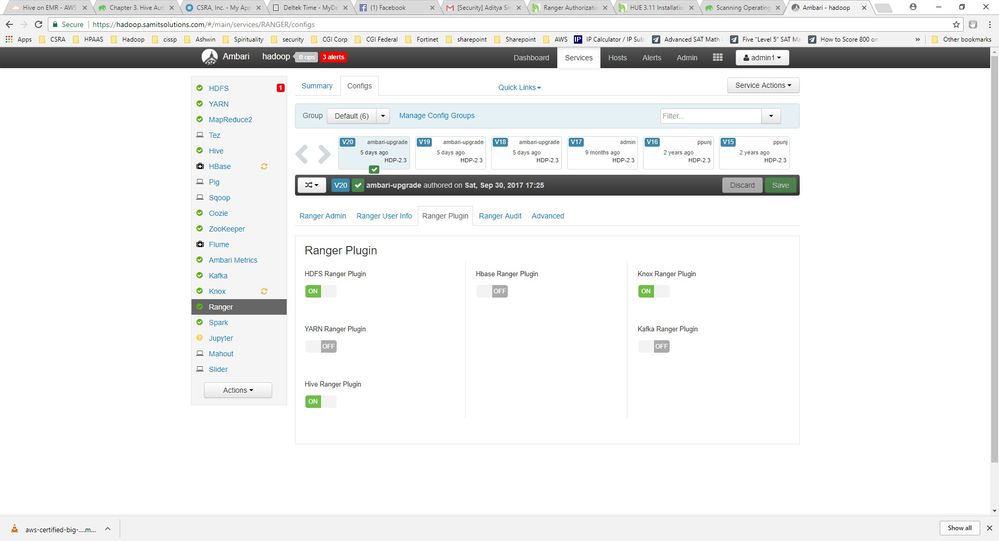Open the admin1 user menu
The width and height of the screenshot is (999, 541).
point(762,57)
